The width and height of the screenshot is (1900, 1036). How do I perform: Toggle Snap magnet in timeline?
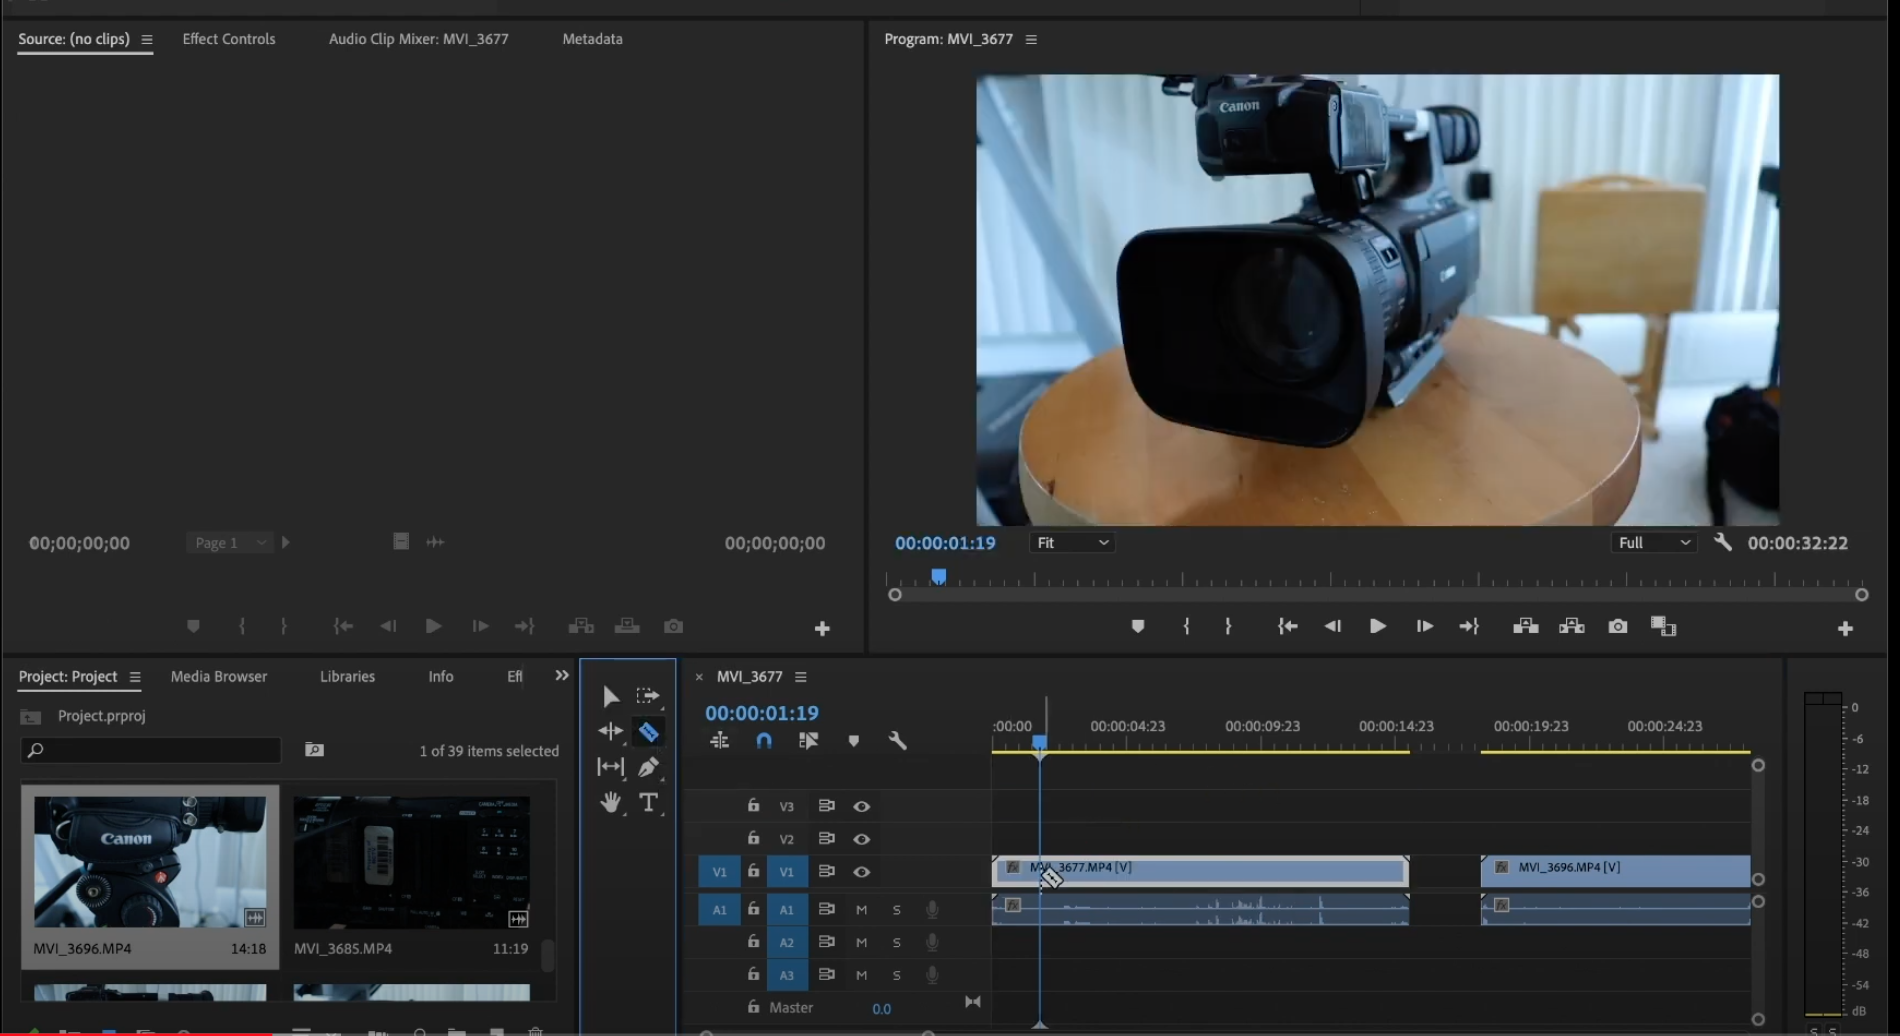pyautogui.click(x=764, y=741)
